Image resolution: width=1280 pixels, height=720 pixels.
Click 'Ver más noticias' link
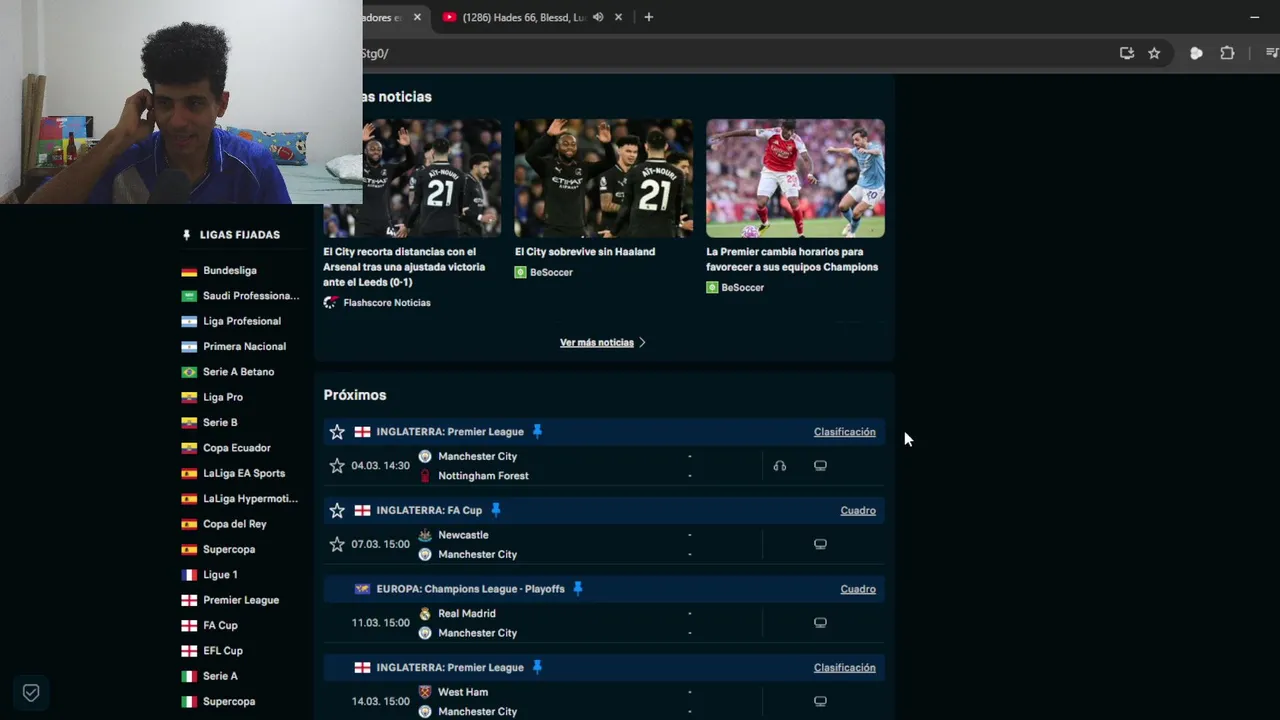(597, 343)
